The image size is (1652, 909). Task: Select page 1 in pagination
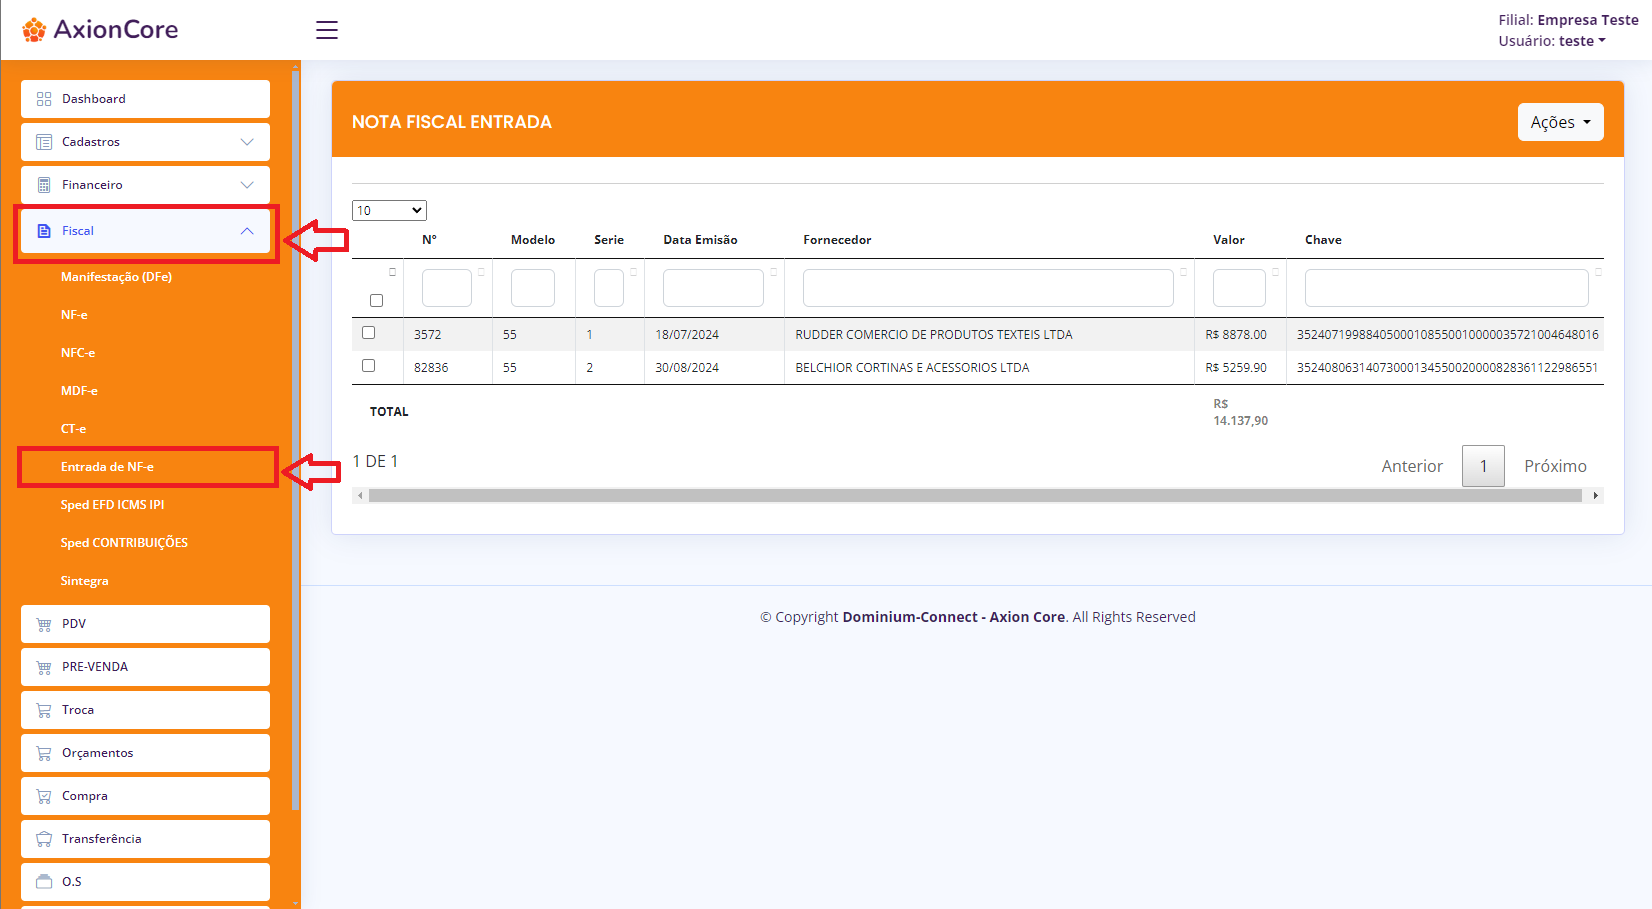click(1483, 466)
